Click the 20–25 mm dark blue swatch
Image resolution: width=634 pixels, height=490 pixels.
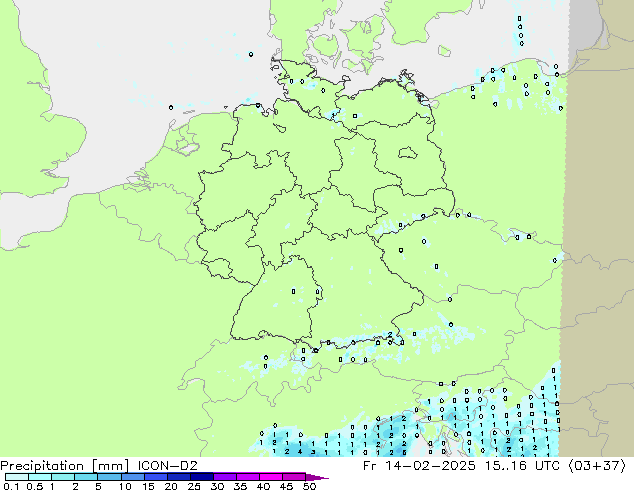pos(178,477)
